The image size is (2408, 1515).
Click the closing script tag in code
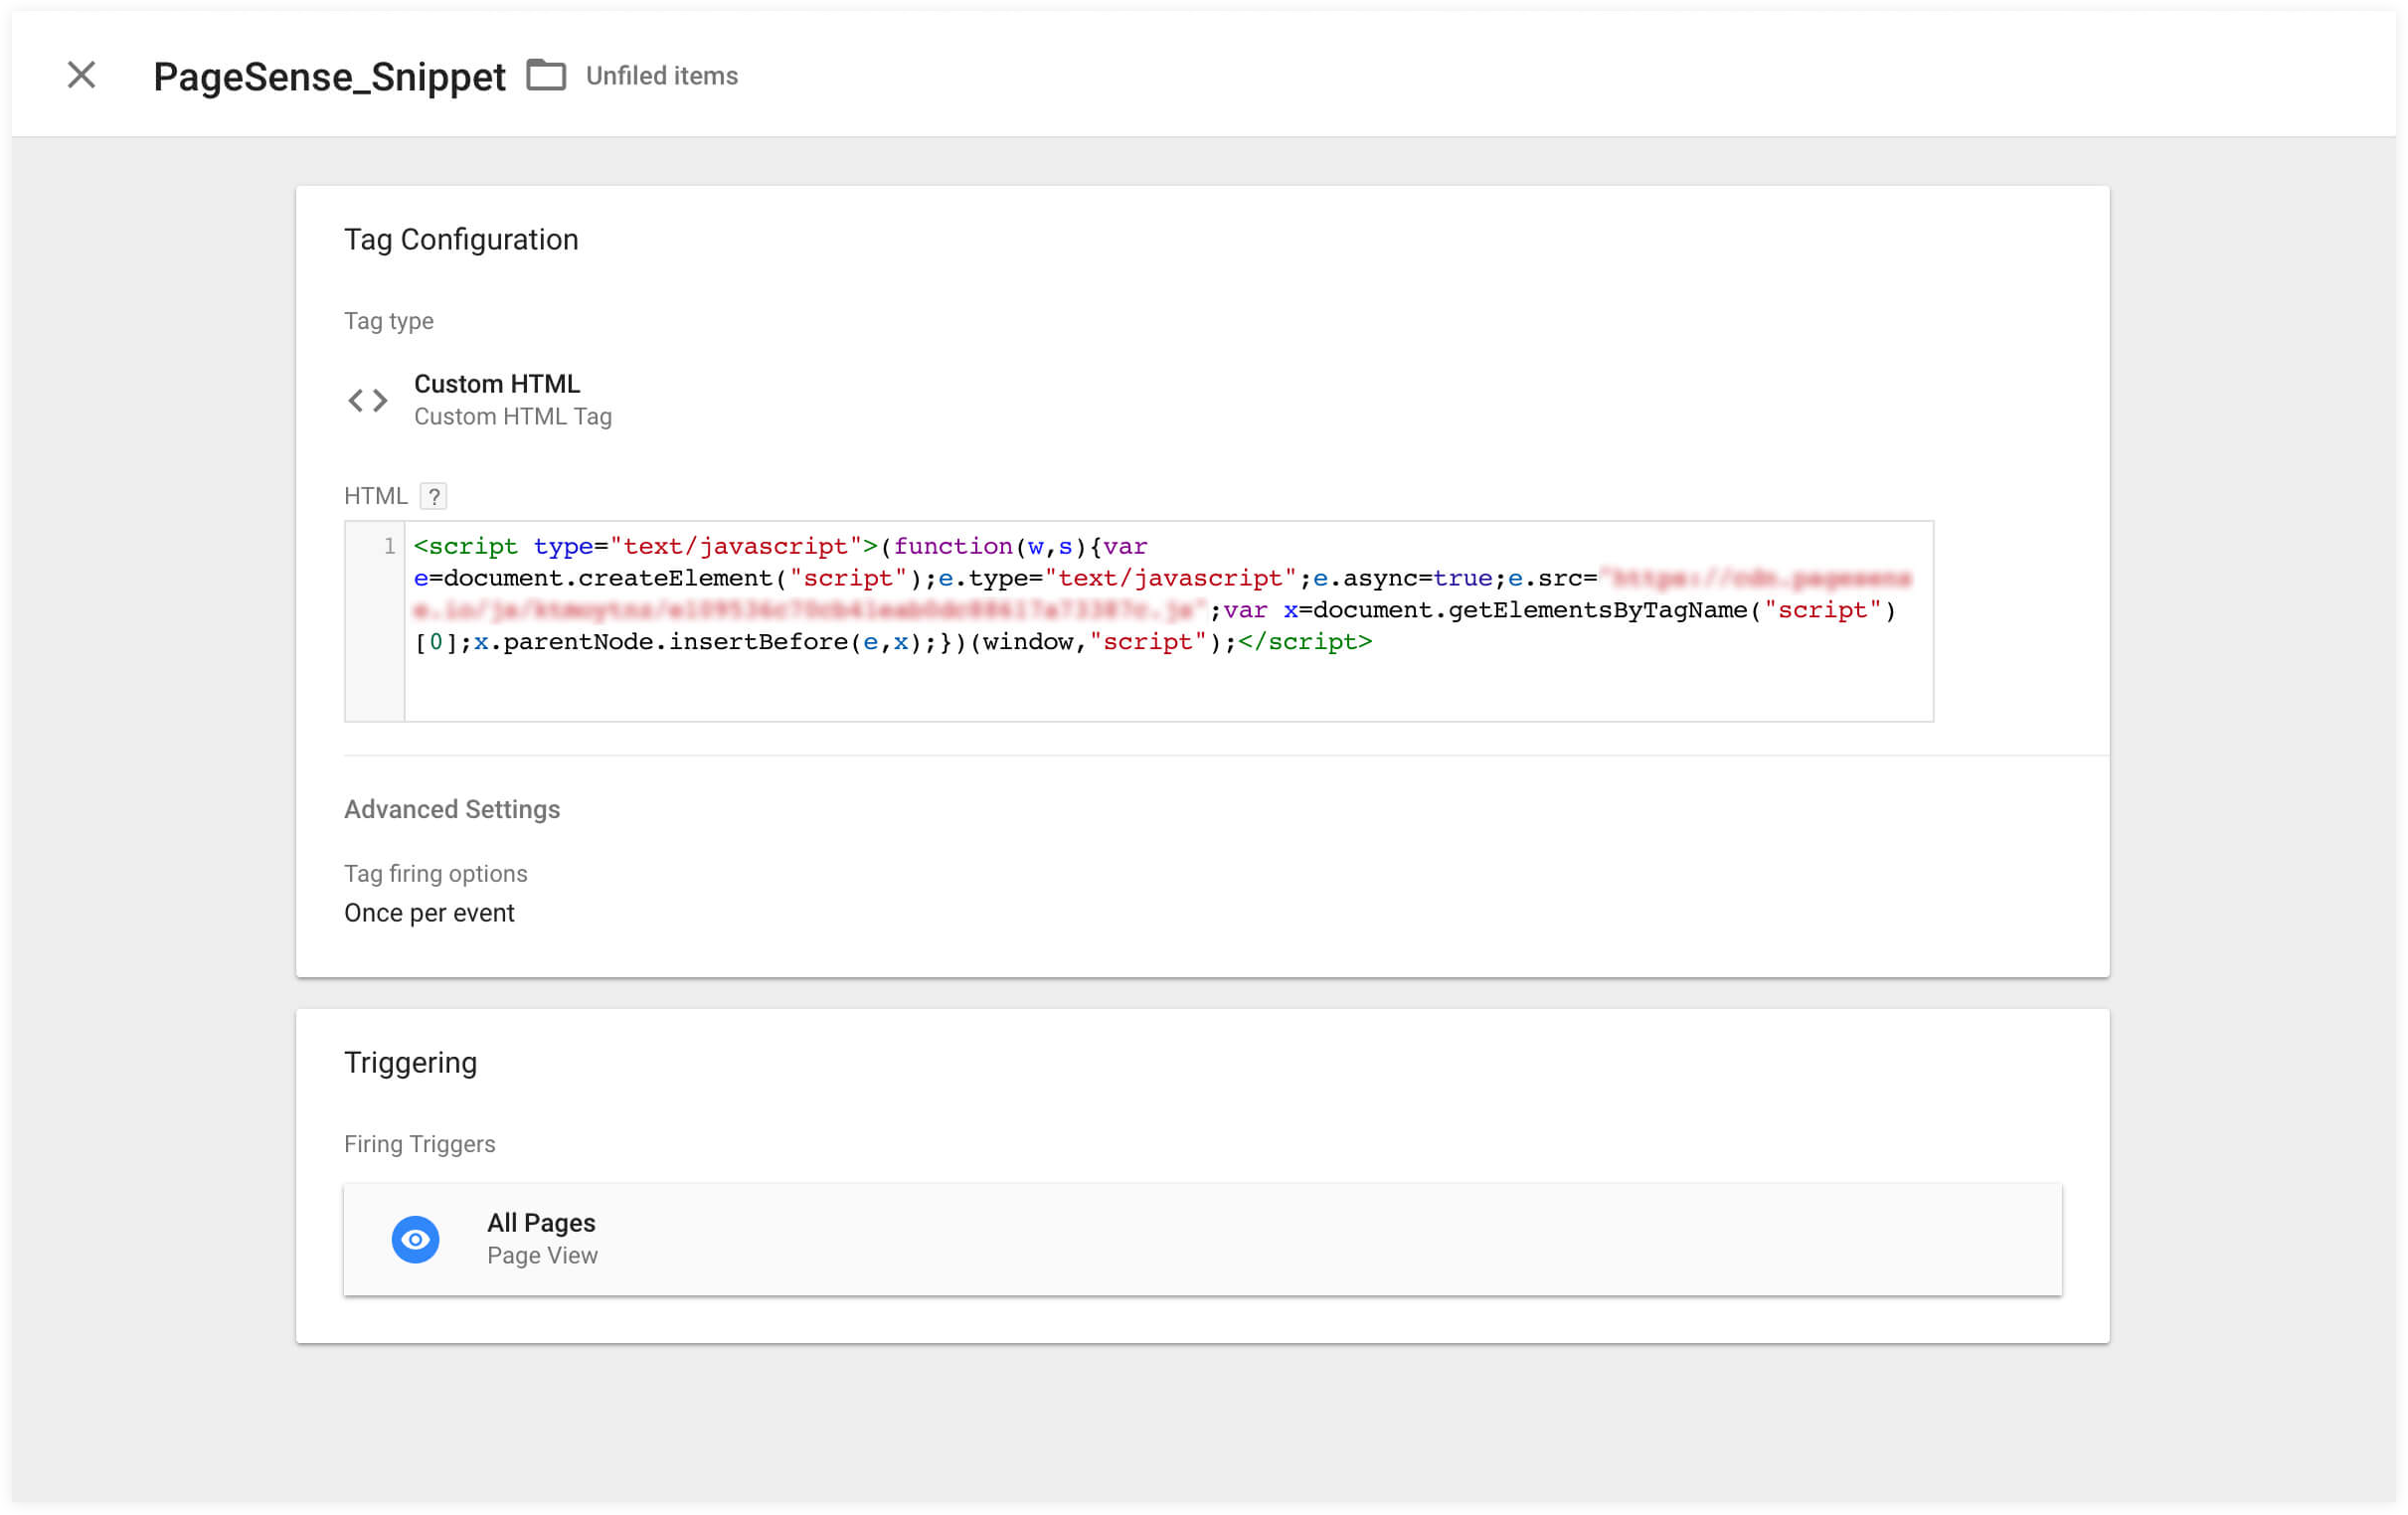click(x=1305, y=642)
